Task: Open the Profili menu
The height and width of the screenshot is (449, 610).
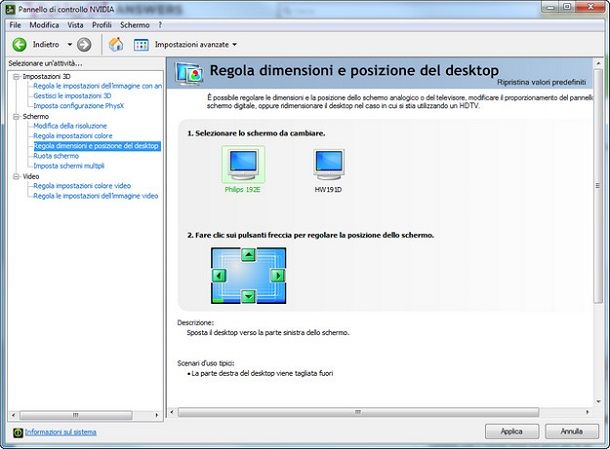Action: click(x=102, y=25)
